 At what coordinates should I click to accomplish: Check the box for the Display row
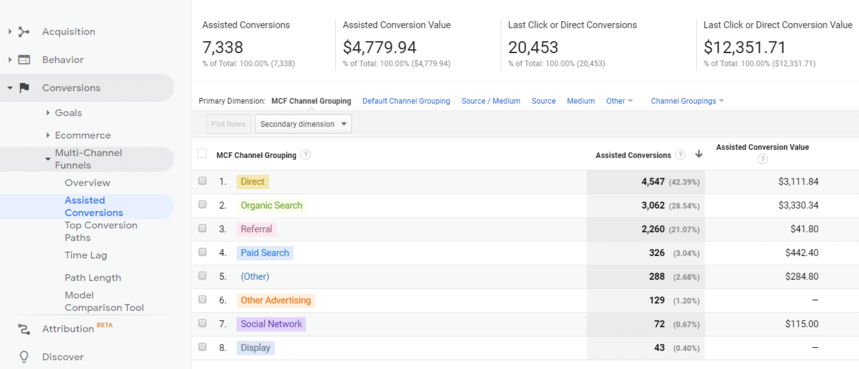click(x=202, y=347)
